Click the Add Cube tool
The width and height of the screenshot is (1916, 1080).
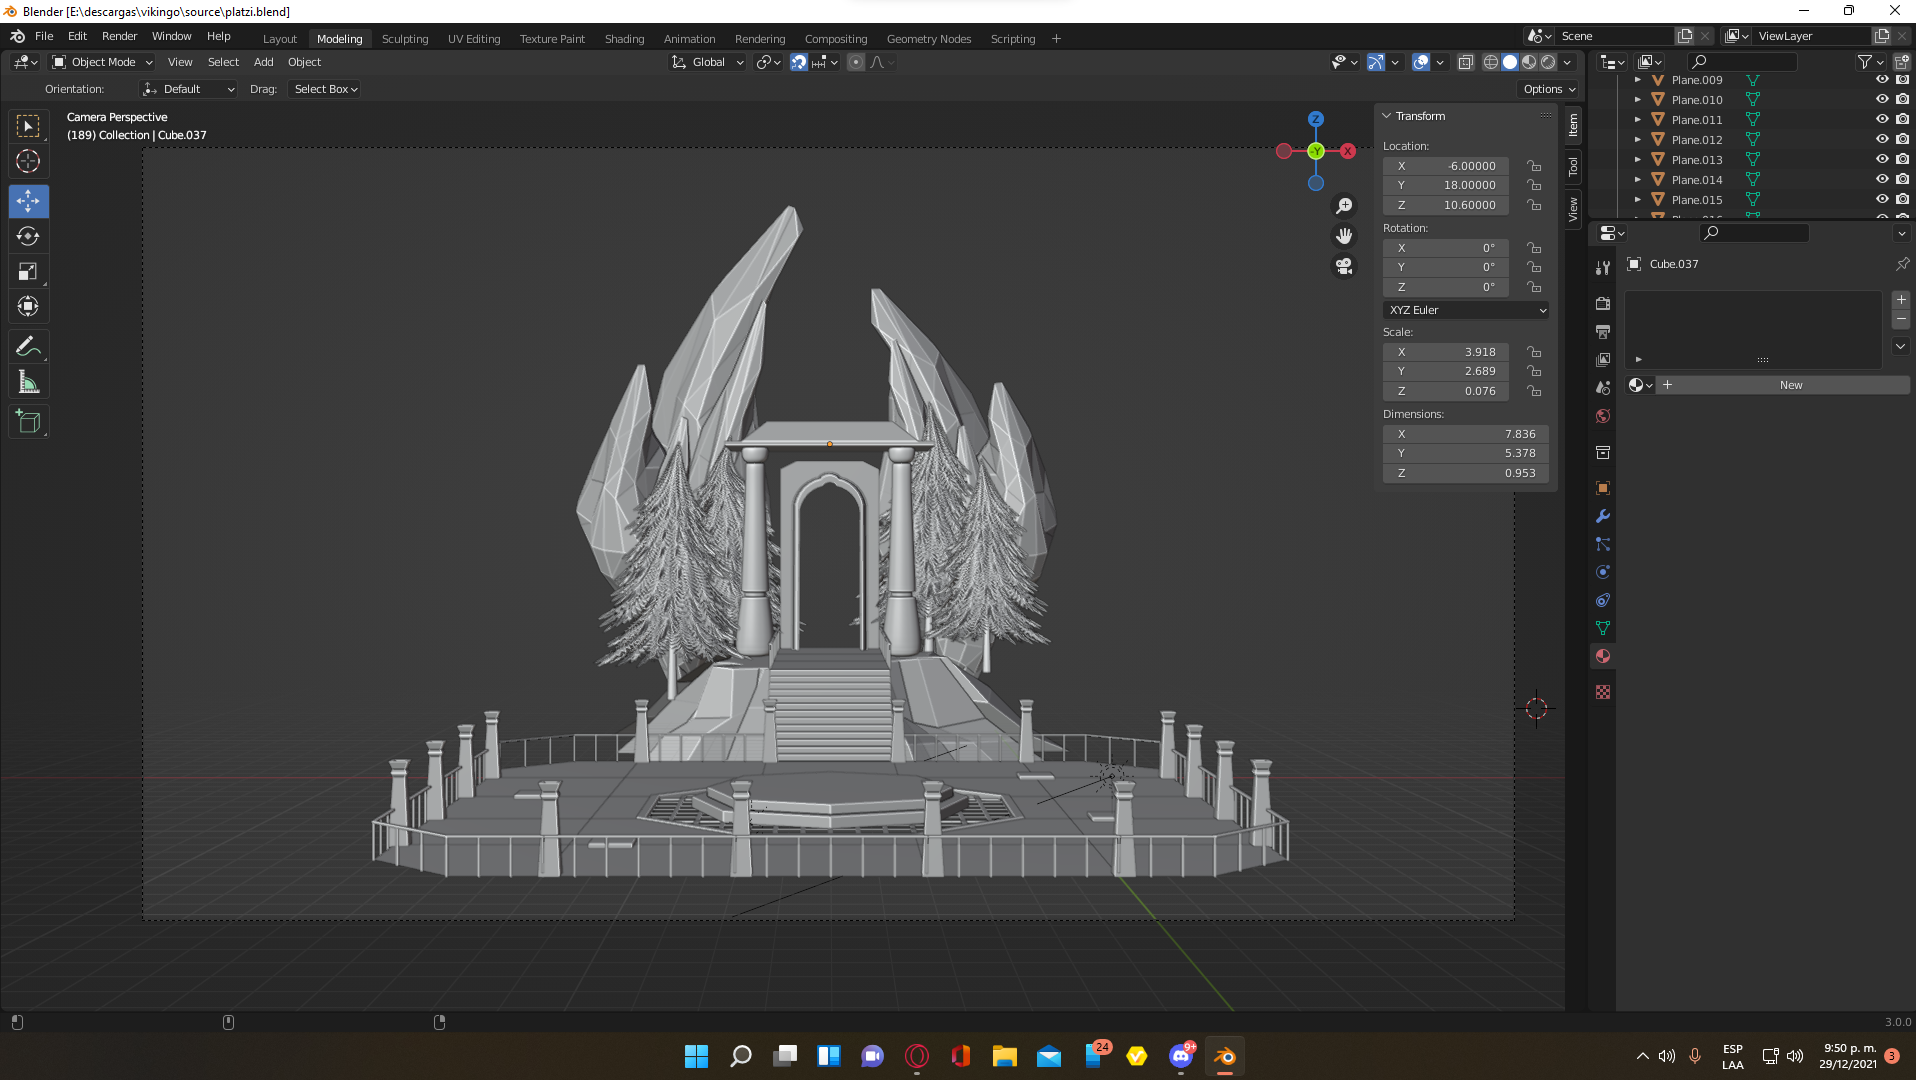click(28, 422)
